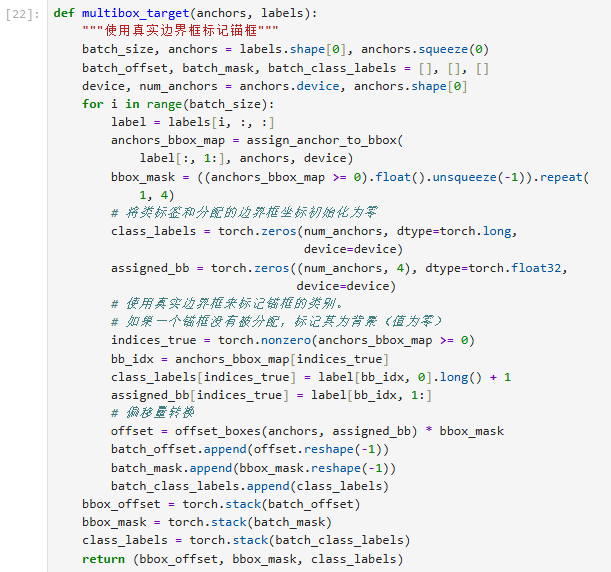The height and width of the screenshot is (572, 611).
Task: Click the Chinese comment above the offset line
Action: point(153,413)
